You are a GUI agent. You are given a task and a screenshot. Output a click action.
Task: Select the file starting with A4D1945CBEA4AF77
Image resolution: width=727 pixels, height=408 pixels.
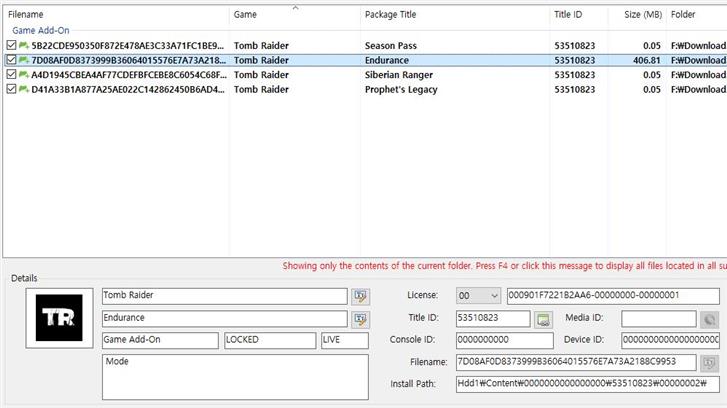pyautogui.click(x=129, y=75)
